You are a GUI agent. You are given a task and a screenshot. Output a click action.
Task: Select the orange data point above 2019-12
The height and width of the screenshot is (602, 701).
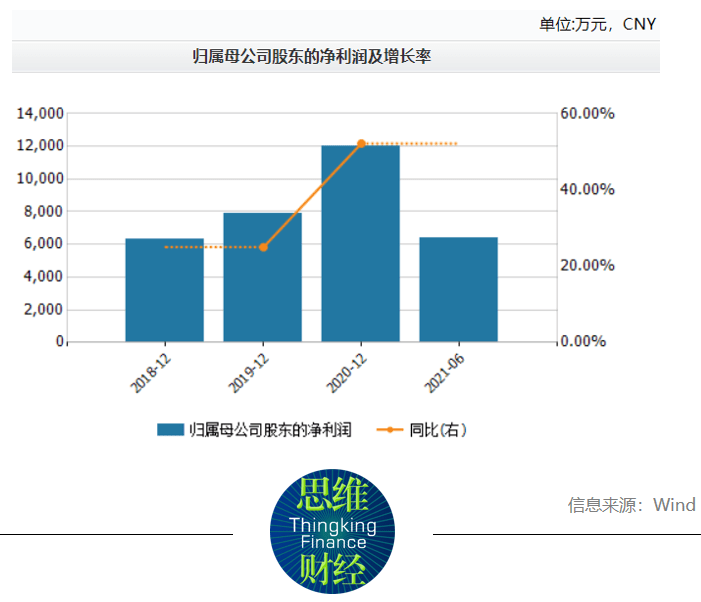point(263,247)
